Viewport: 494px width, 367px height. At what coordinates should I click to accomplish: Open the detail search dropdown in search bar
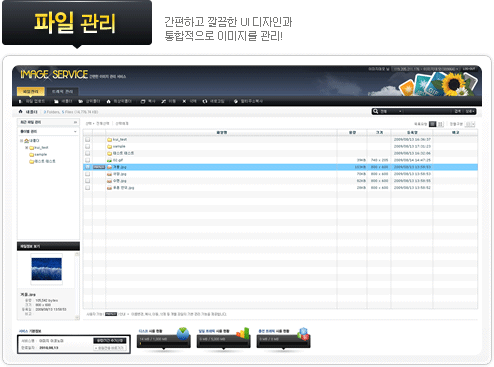click(x=470, y=111)
